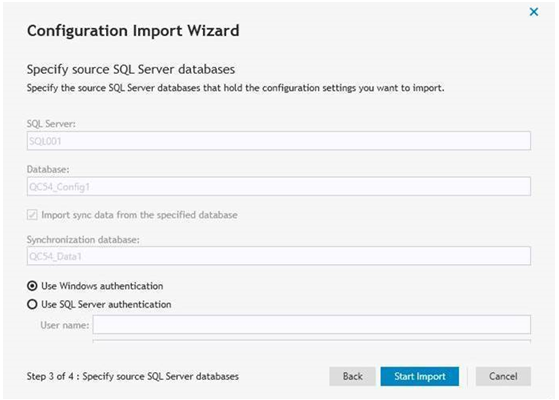Click the Synchronization database field containing QC54_Data1
Viewport: 559px width, 400px height.
pyautogui.click(x=278, y=256)
